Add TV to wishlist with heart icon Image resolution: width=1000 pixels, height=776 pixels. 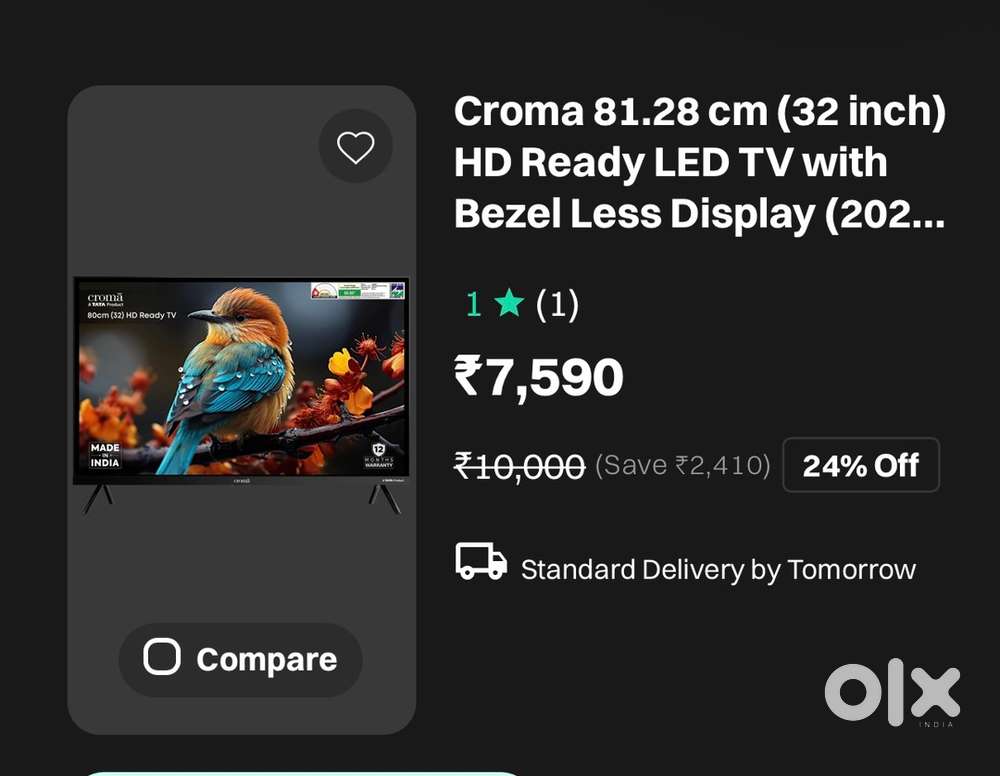pos(355,147)
